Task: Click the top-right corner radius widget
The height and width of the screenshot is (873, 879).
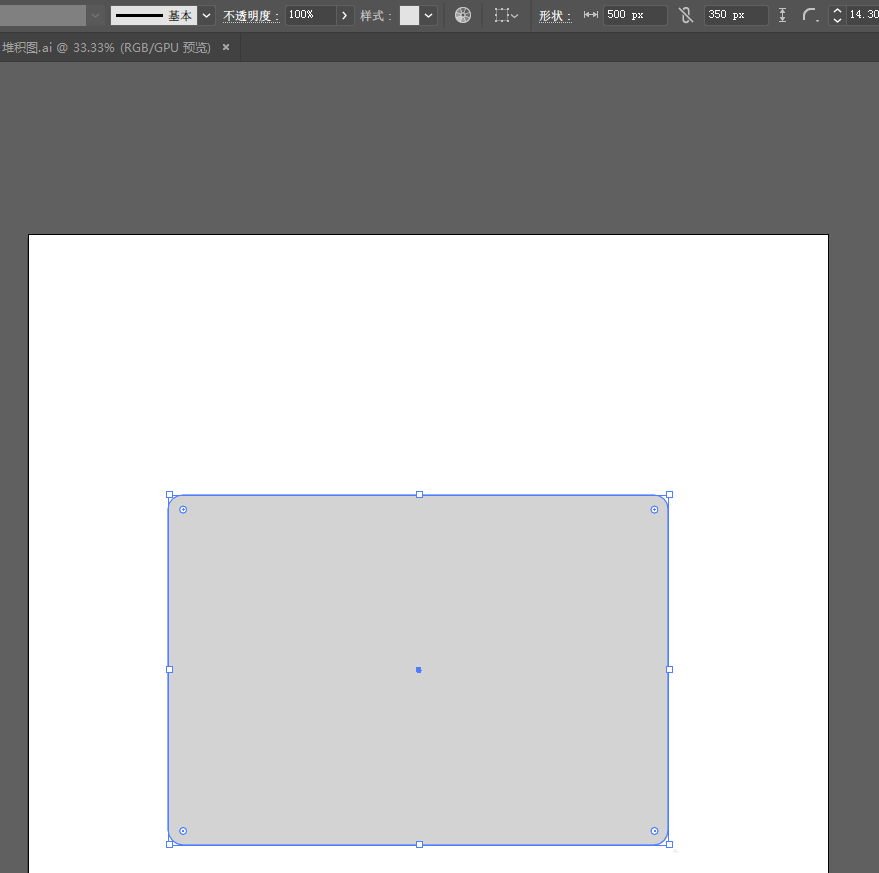Action: pos(654,510)
